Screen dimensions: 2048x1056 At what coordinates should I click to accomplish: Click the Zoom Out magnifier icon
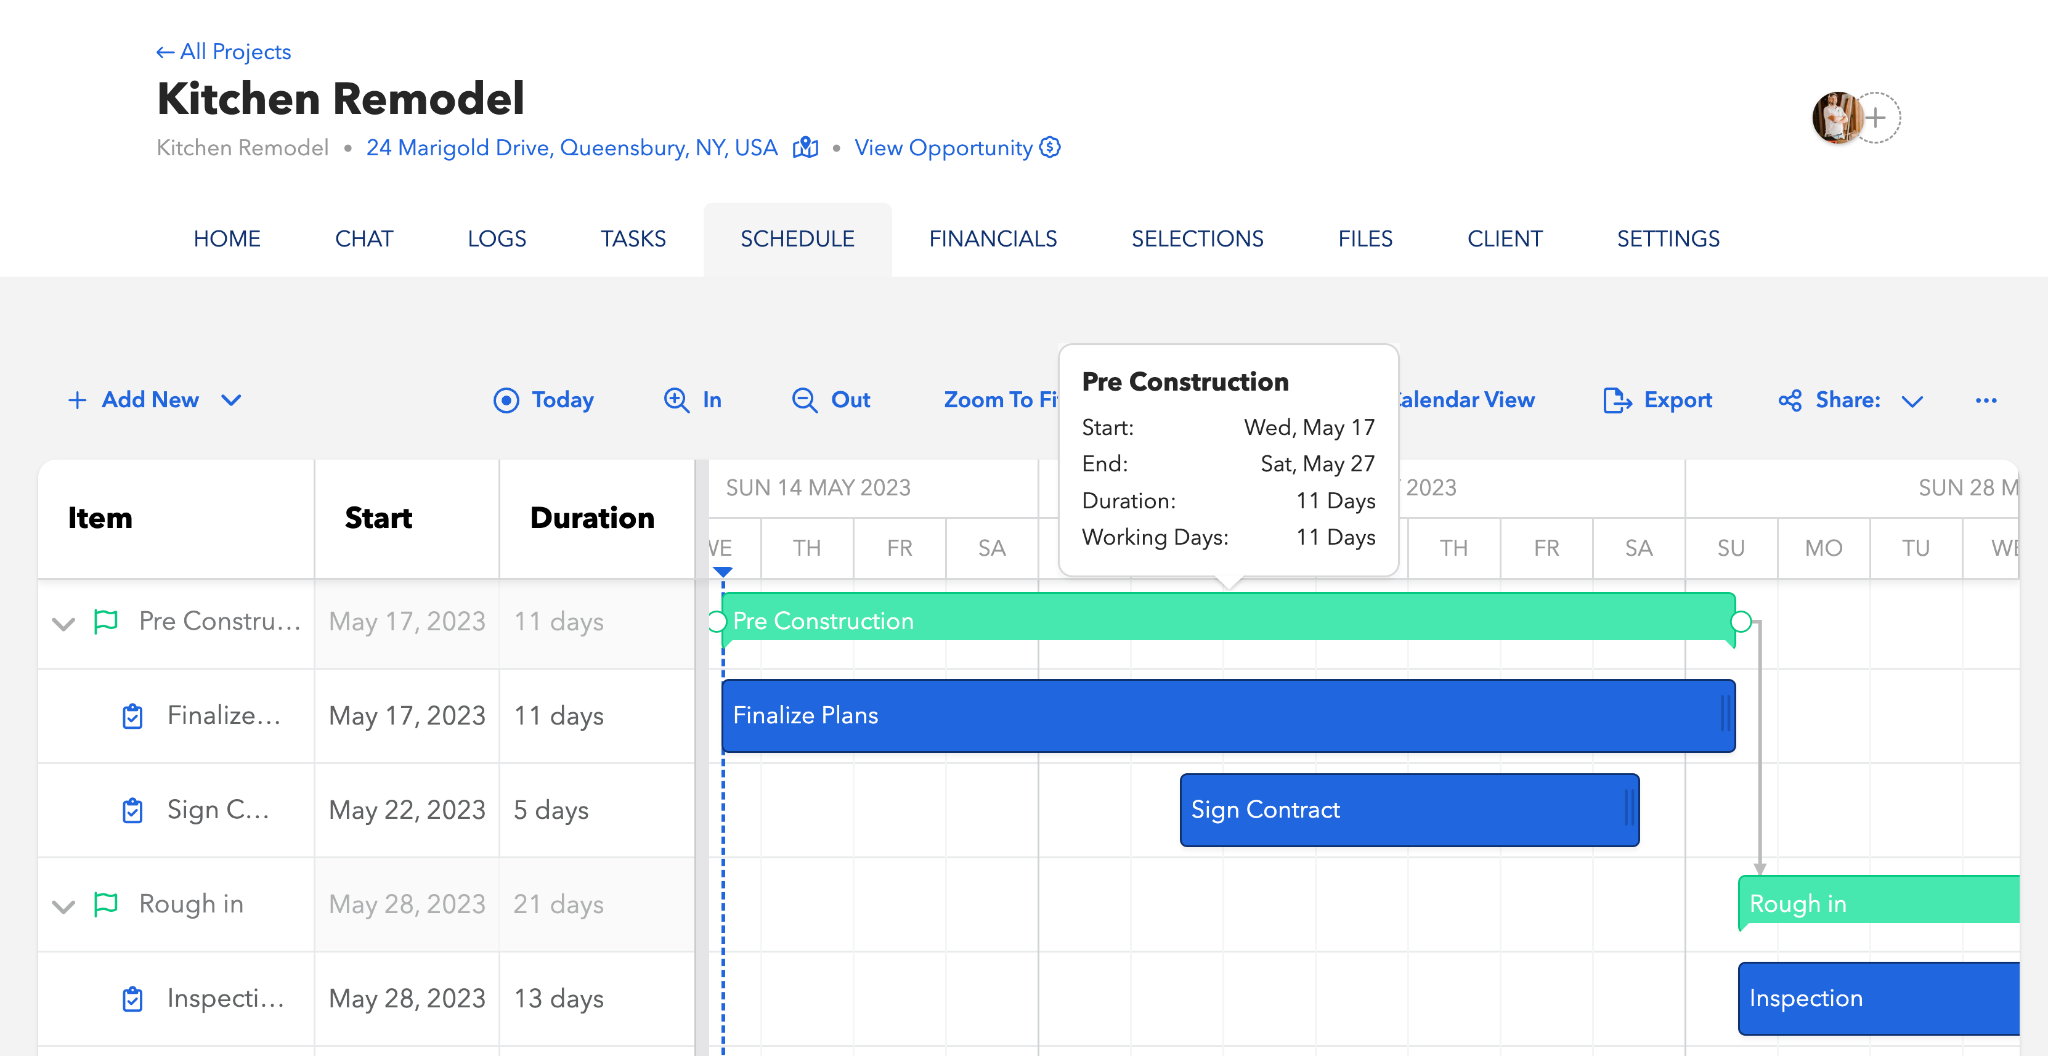pos(805,400)
